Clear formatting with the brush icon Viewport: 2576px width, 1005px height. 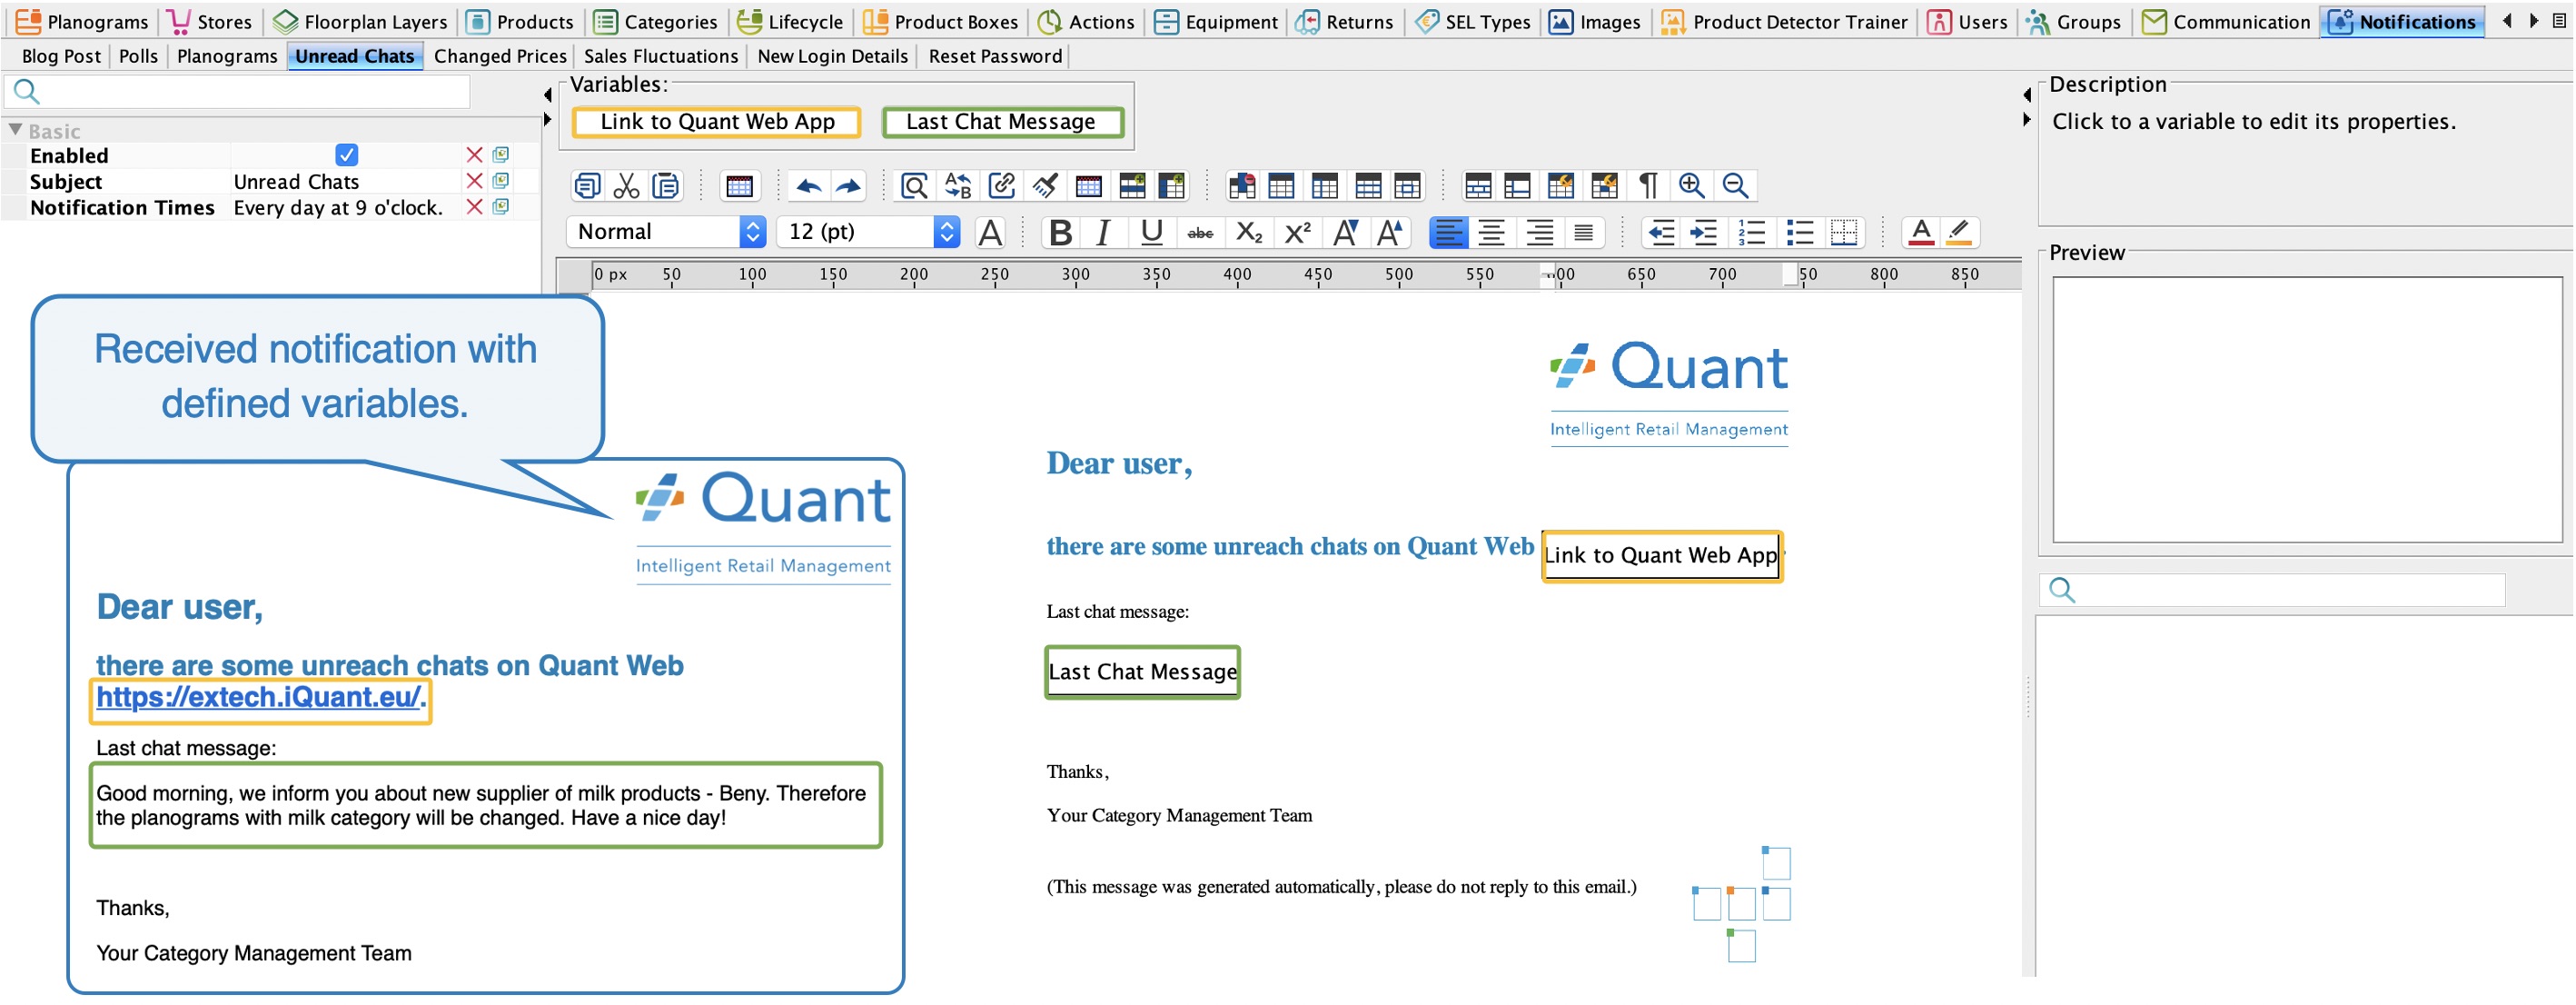(x=1045, y=186)
